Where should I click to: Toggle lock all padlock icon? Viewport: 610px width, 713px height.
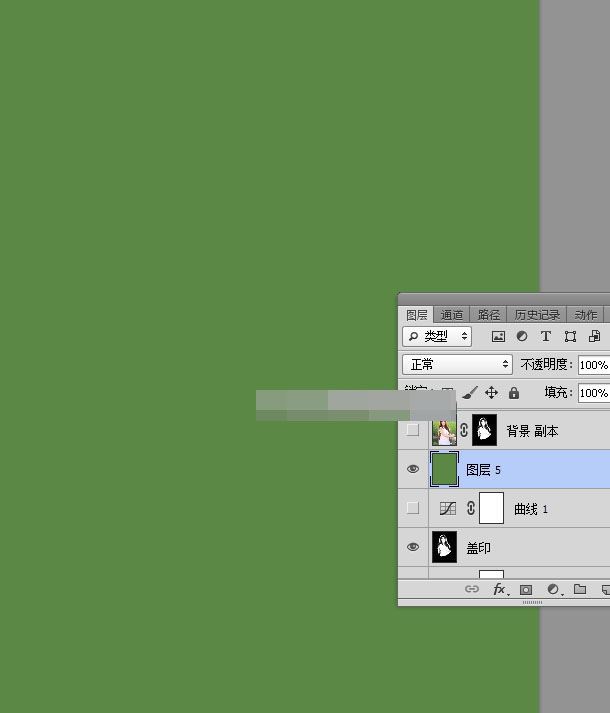click(514, 393)
